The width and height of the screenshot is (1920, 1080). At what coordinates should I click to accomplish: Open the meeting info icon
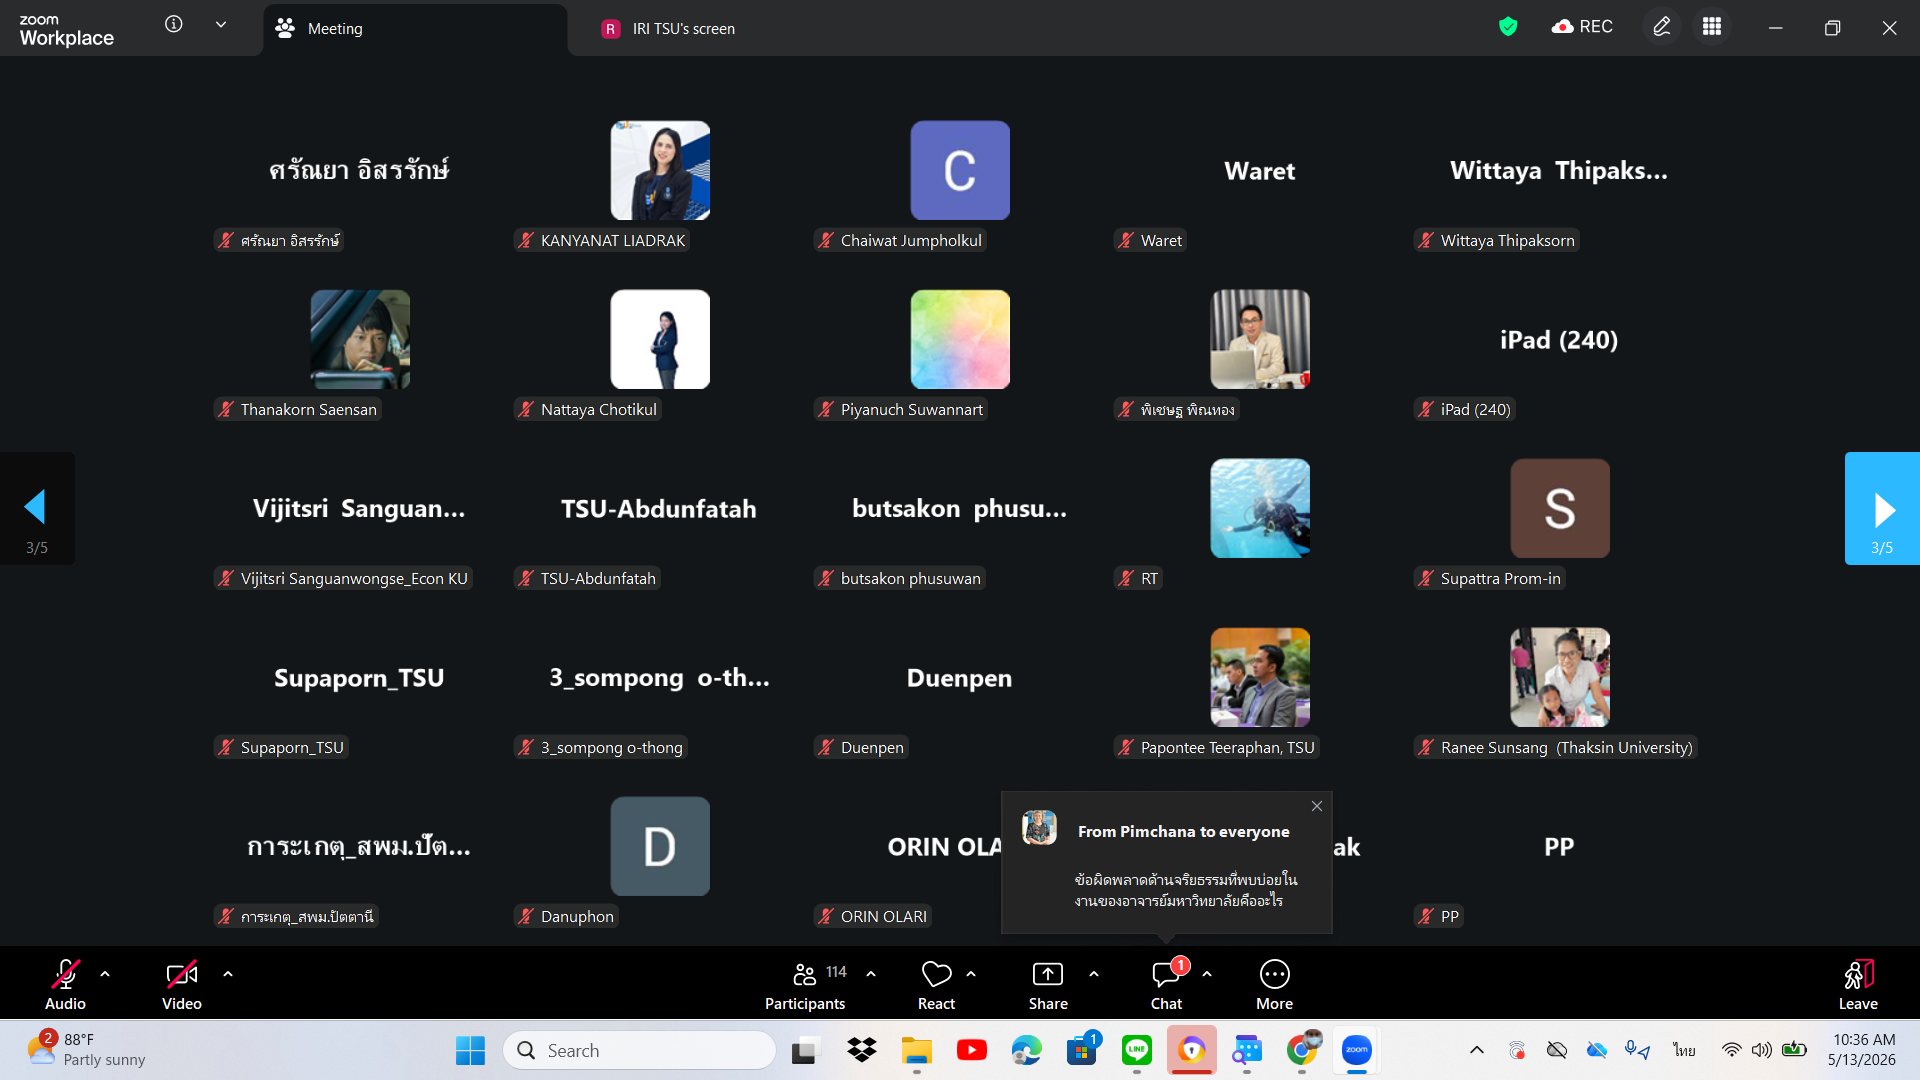click(174, 24)
